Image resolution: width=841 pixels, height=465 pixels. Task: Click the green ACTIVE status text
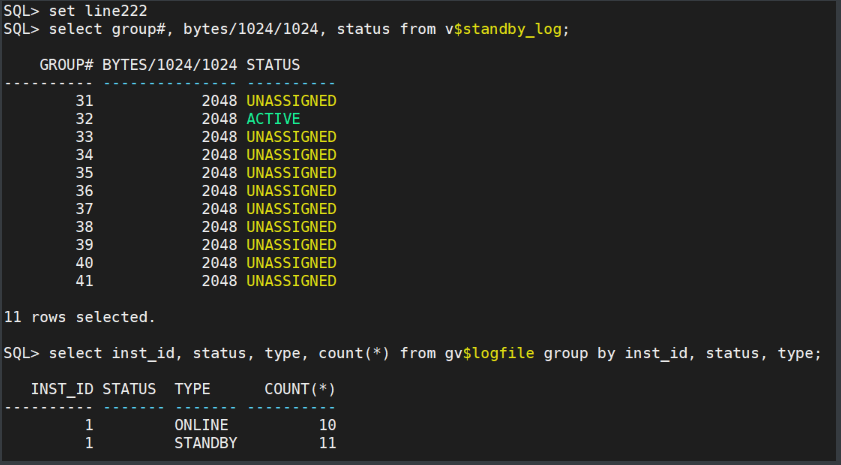(273, 119)
